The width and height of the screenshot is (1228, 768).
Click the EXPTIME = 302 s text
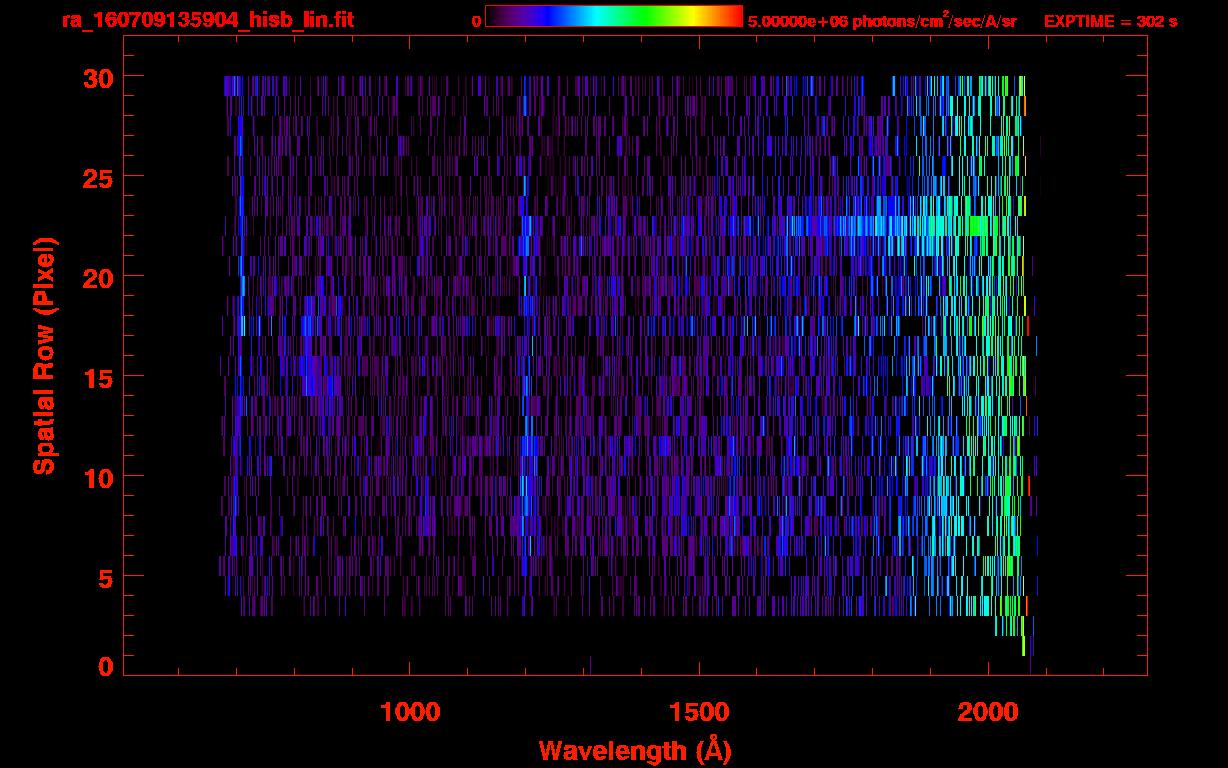pos(1110,21)
